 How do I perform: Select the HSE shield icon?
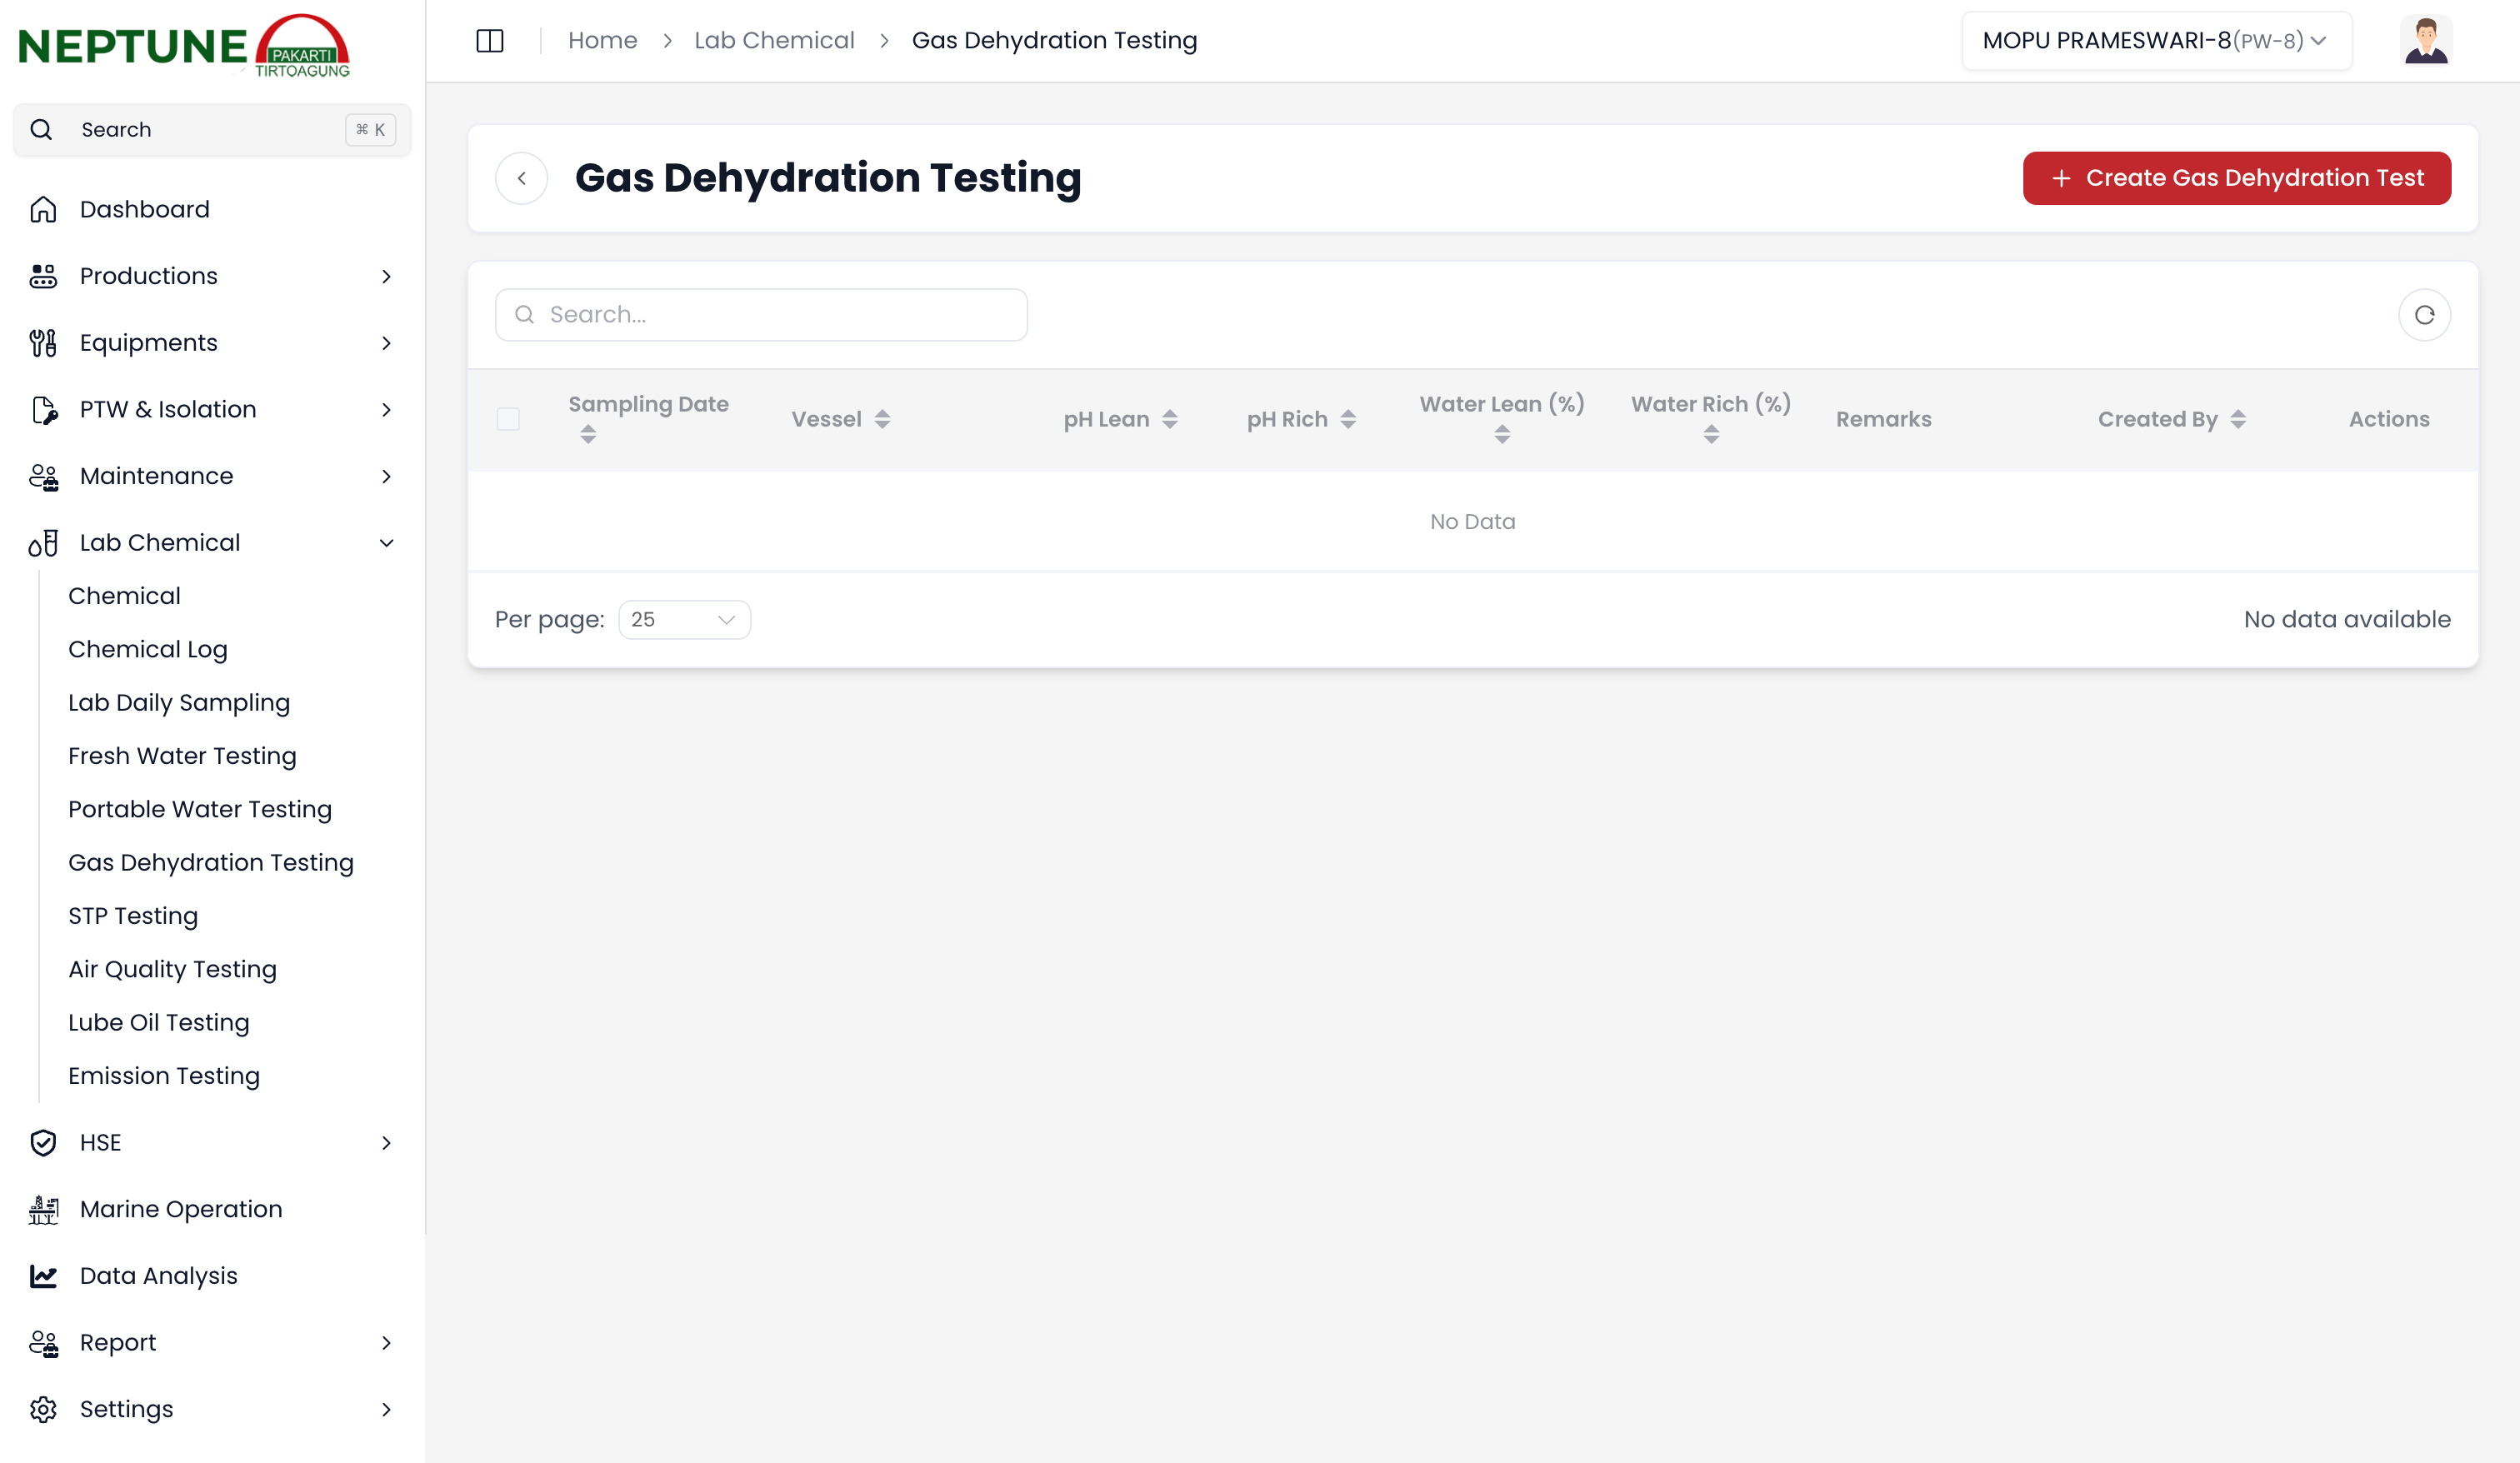pos(43,1142)
